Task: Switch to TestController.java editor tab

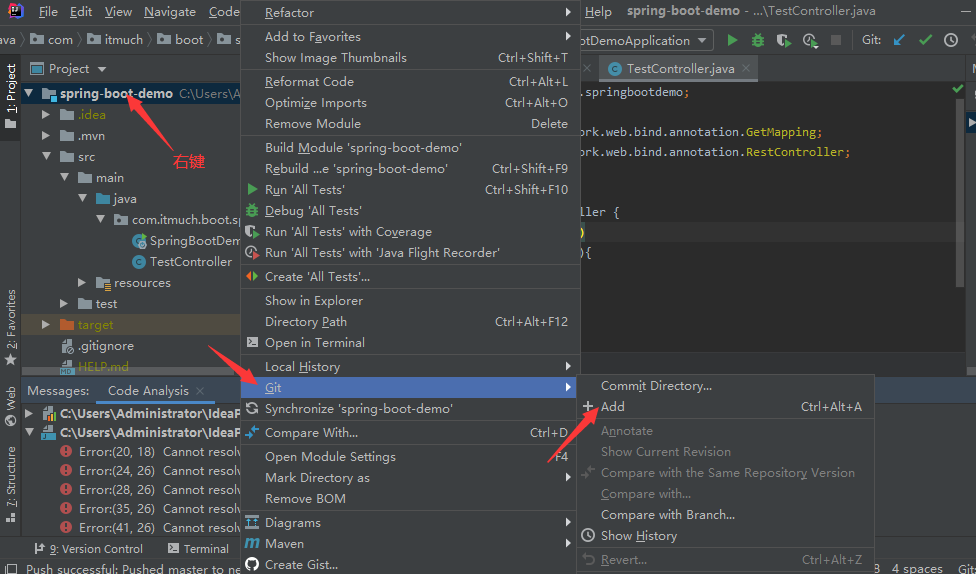Action: (680, 69)
